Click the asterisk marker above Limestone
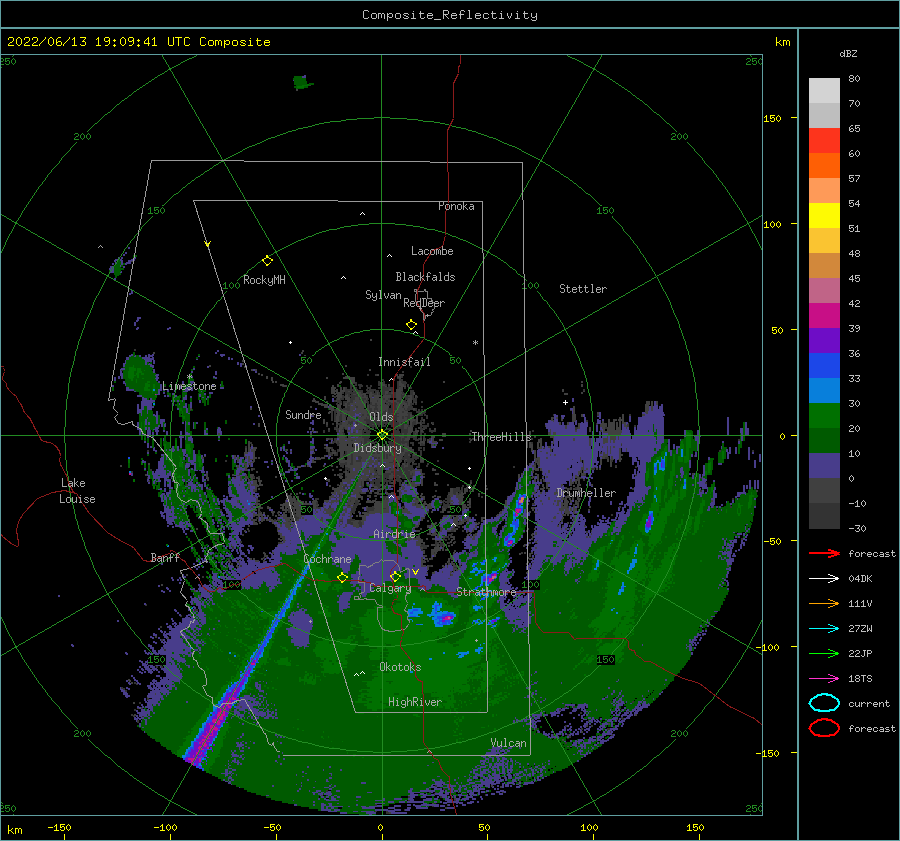This screenshot has width=900, height=841. click(189, 377)
